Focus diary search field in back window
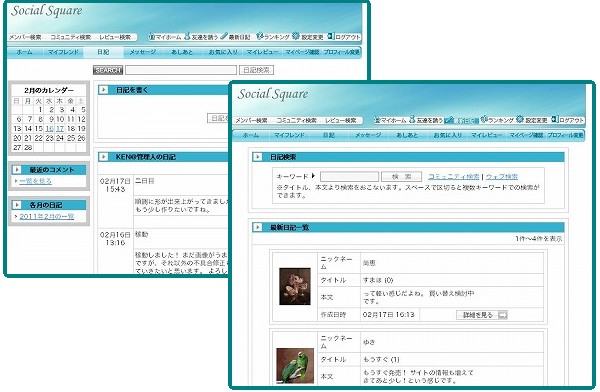This screenshot has height=392, width=600. tap(181, 70)
